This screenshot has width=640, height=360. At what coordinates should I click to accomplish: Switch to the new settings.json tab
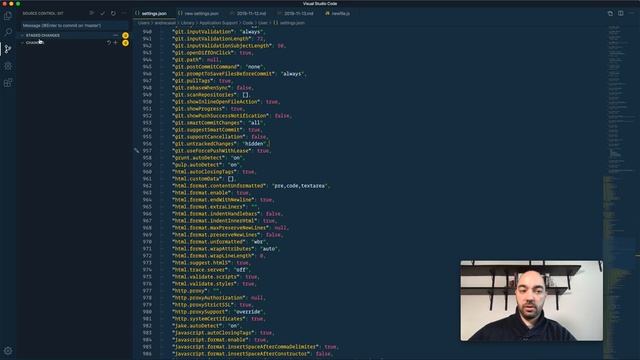[200, 13]
